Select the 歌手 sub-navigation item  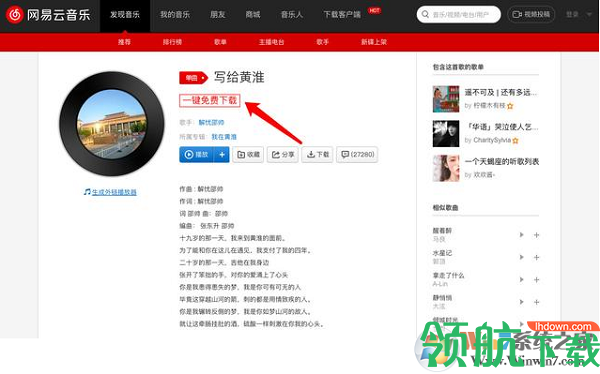tap(323, 42)
